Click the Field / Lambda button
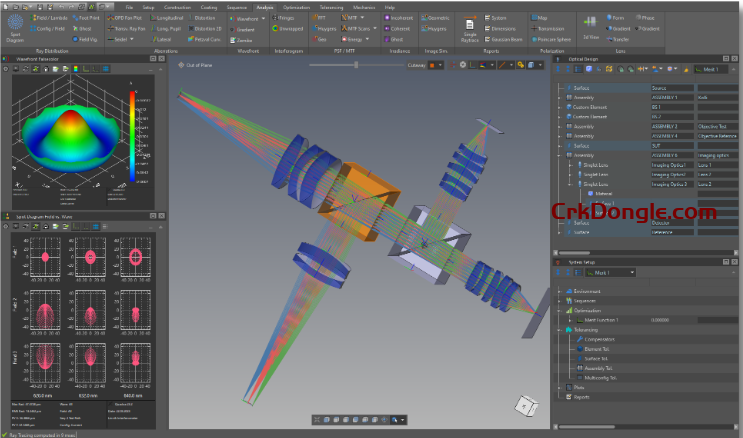This screenshot has height=438, width=743. (49, 18)
